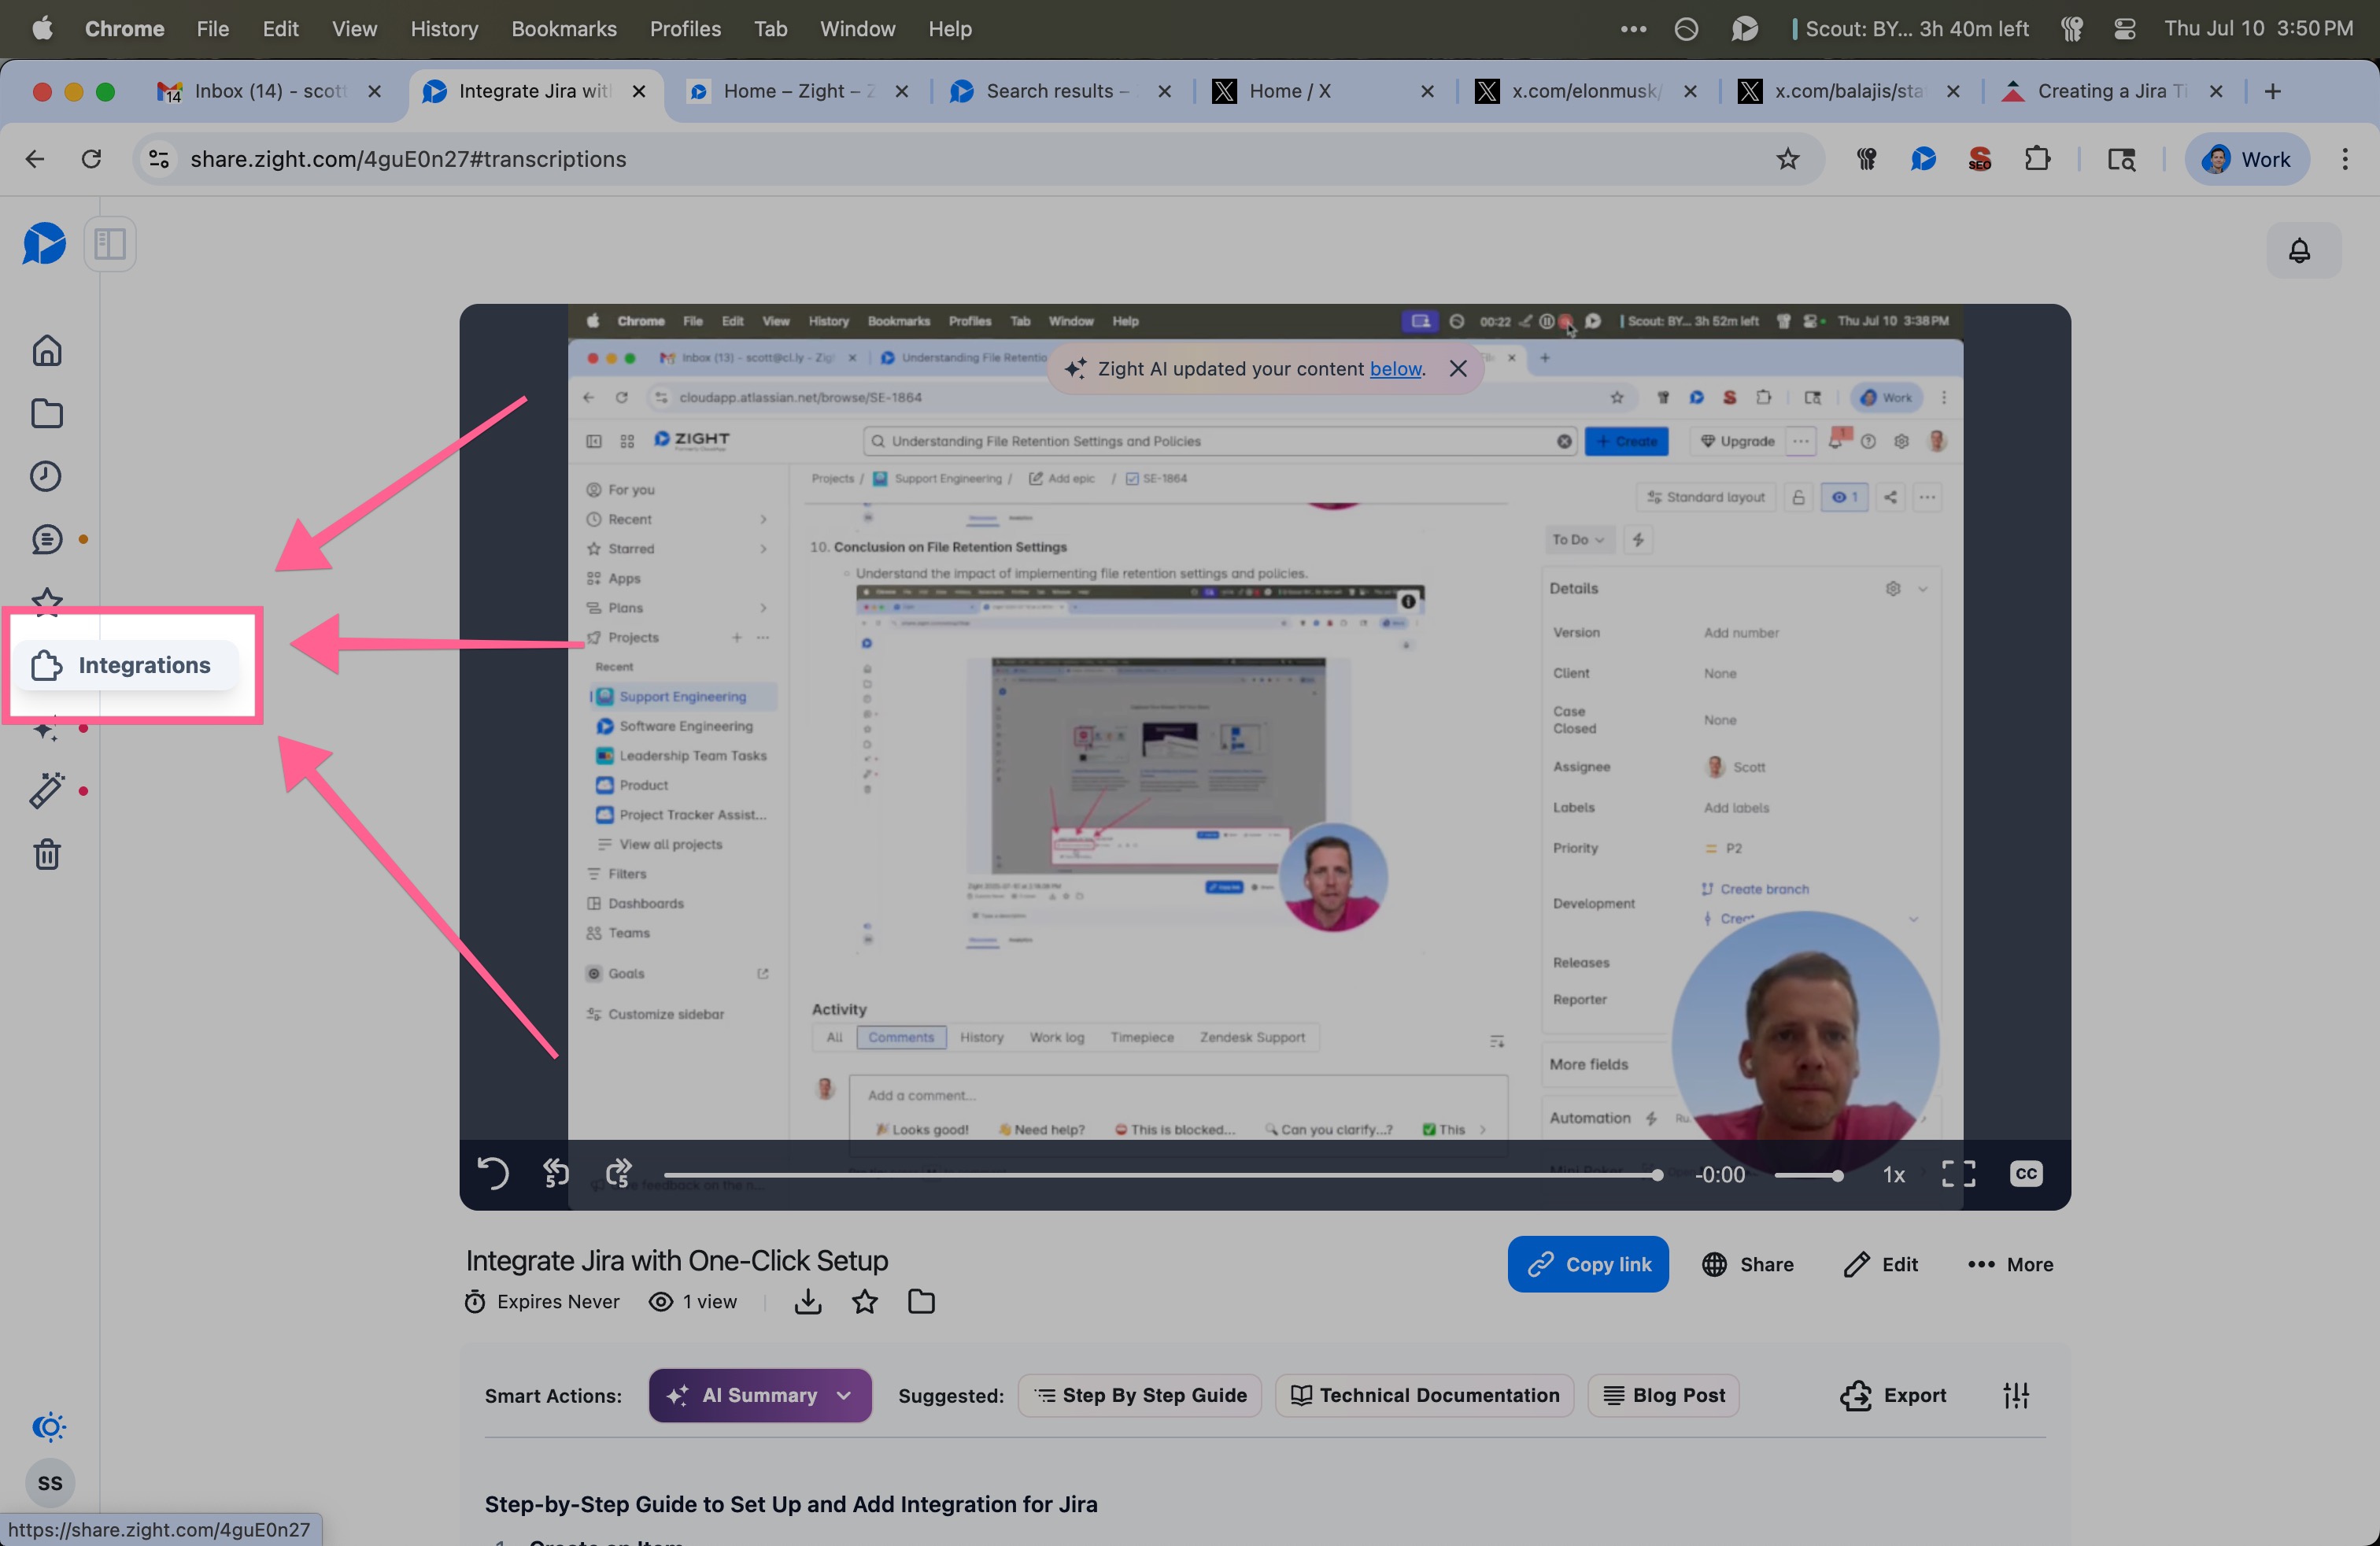Skip backward in the video
Viewport: 2380px width, 1546px height.
tap(556, 1173)
